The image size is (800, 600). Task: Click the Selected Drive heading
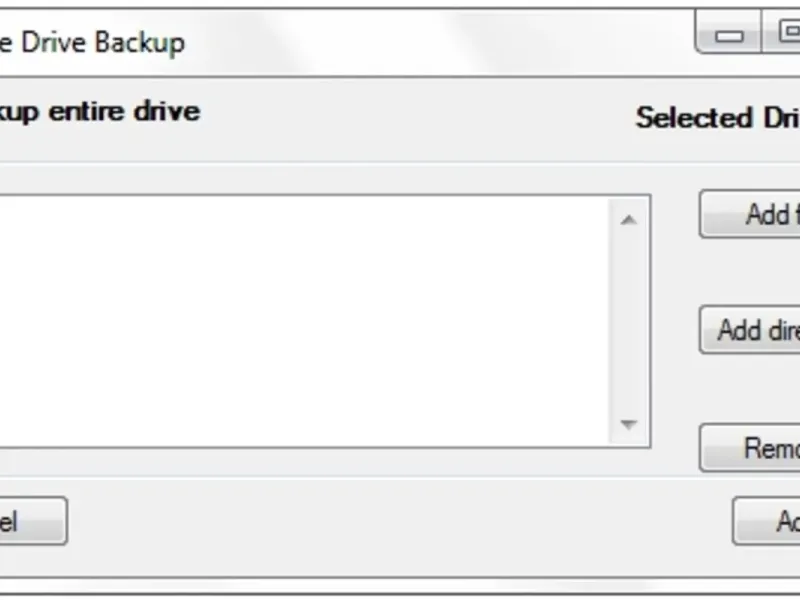(x=717, y=117)
